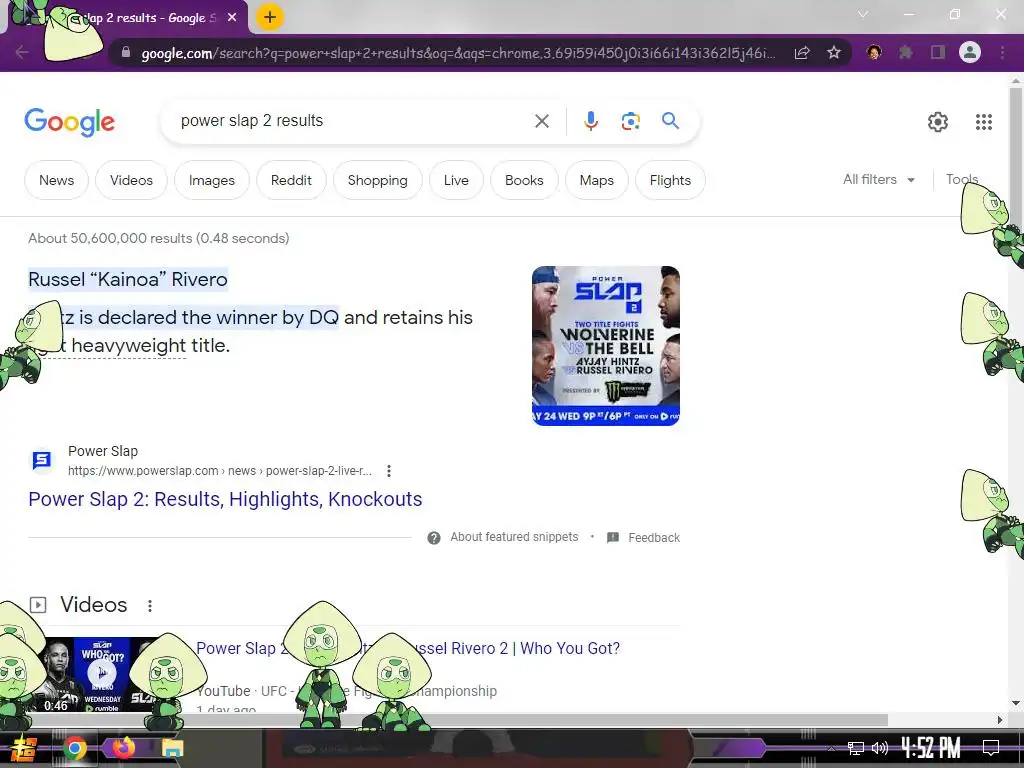
Task: Click the powerslap.com result URL text
Action: tap(219, 471)
